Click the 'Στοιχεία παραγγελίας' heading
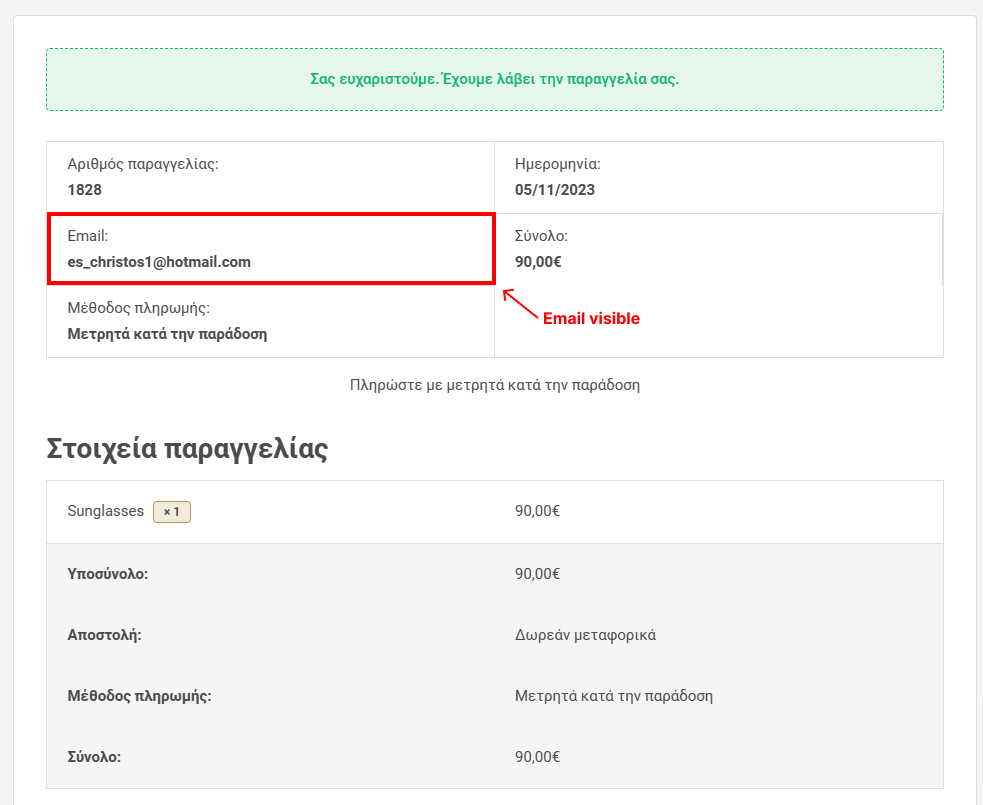The width and height of the screenshot is (983, 805). pyautogui.click(x=187, y=449)
